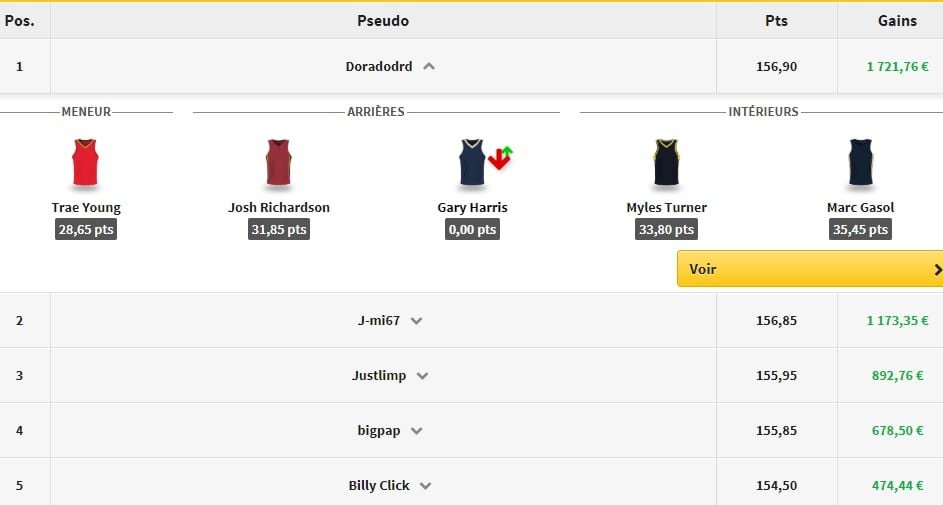Expand bigpap's lineup
This screenshot has width=943, height=505.
pos(417,431)
